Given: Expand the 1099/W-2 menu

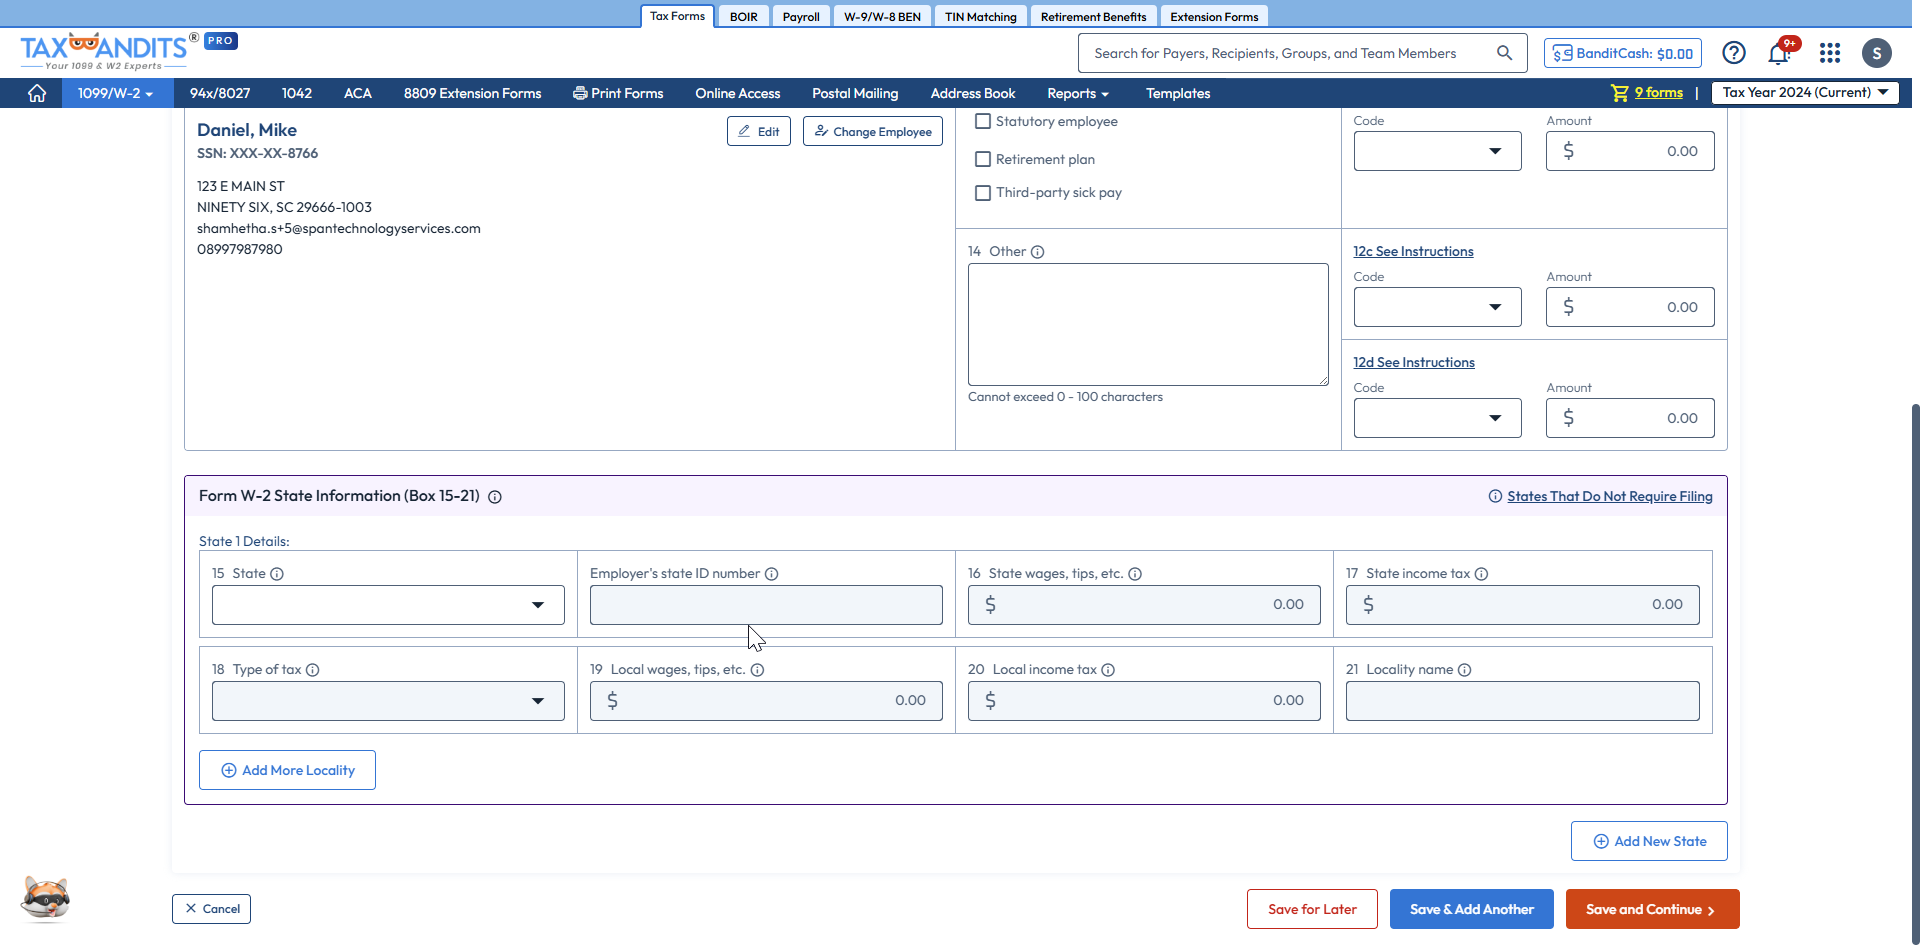Looking at the screenshot, I should coord(115,93).
